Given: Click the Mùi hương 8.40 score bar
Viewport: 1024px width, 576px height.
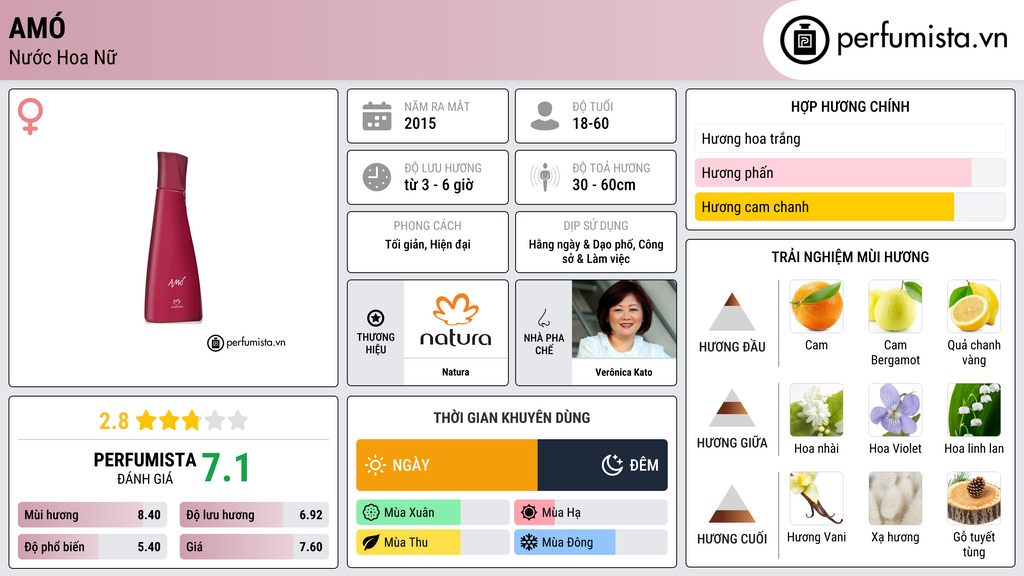Looking at the screenshot, I should [92, 515].
